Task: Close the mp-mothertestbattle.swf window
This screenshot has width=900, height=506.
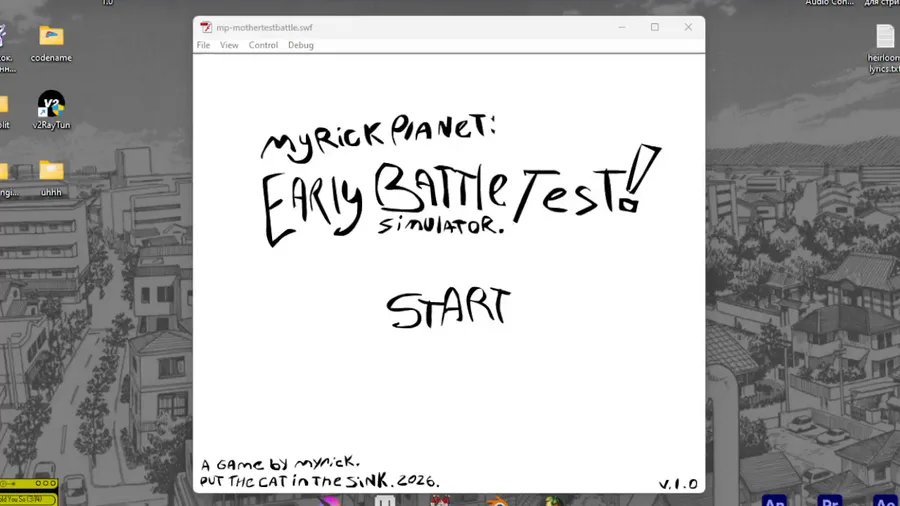Action: click(688, 27)
